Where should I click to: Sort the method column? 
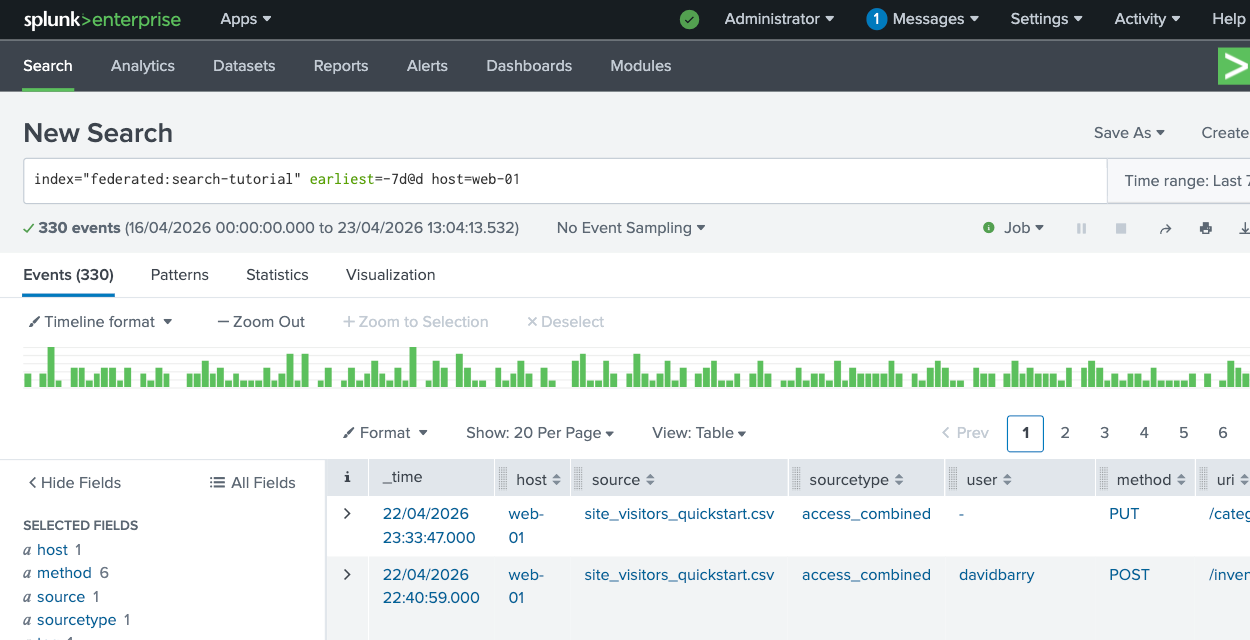(1181, 480)
